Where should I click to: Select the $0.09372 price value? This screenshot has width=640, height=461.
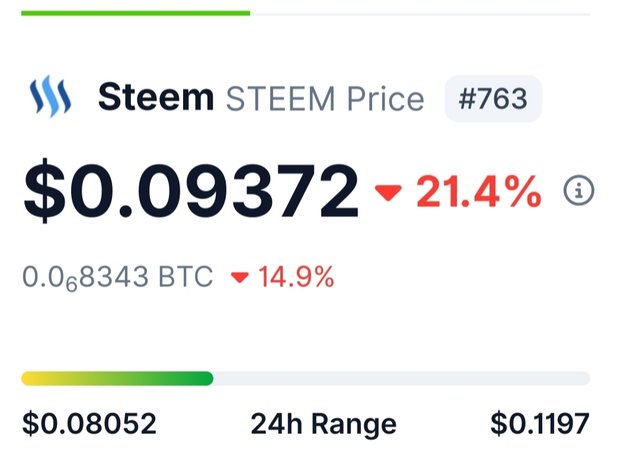tap(190, 190)
